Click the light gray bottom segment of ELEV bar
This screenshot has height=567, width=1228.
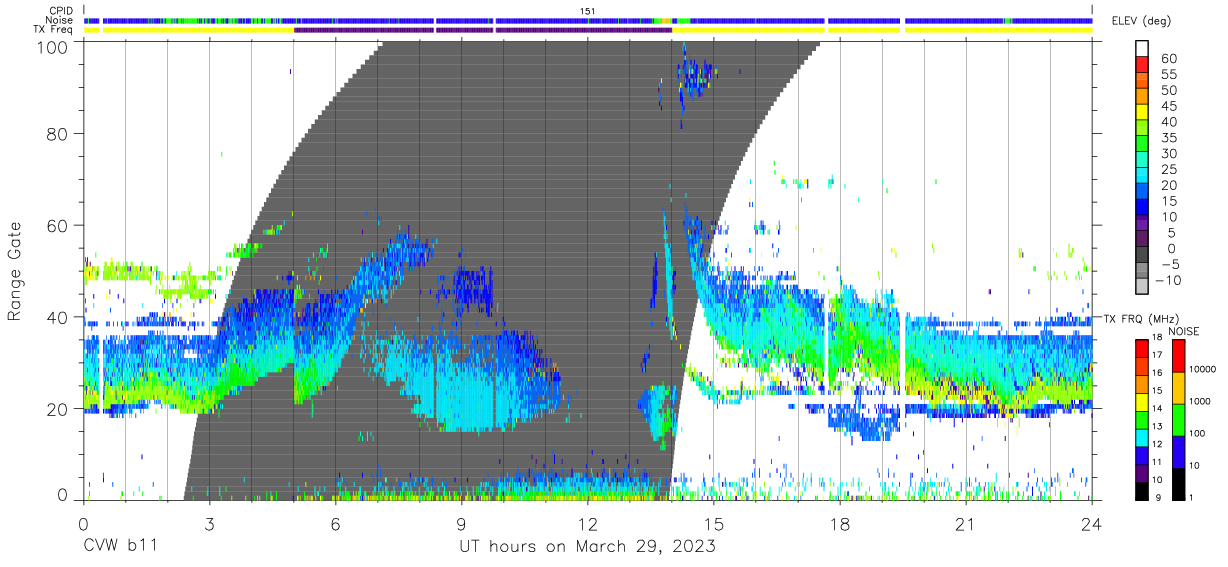(1142, 285)
